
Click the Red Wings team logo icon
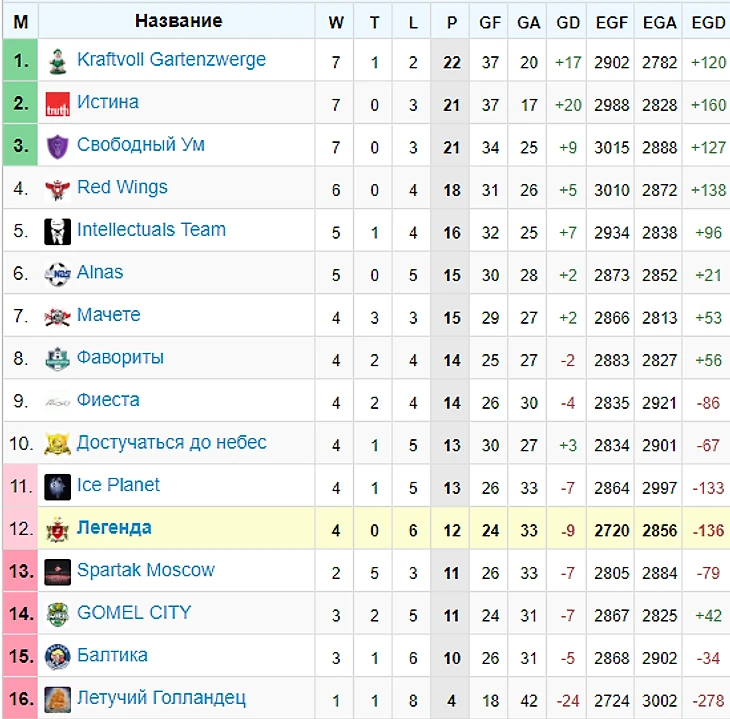57,189
